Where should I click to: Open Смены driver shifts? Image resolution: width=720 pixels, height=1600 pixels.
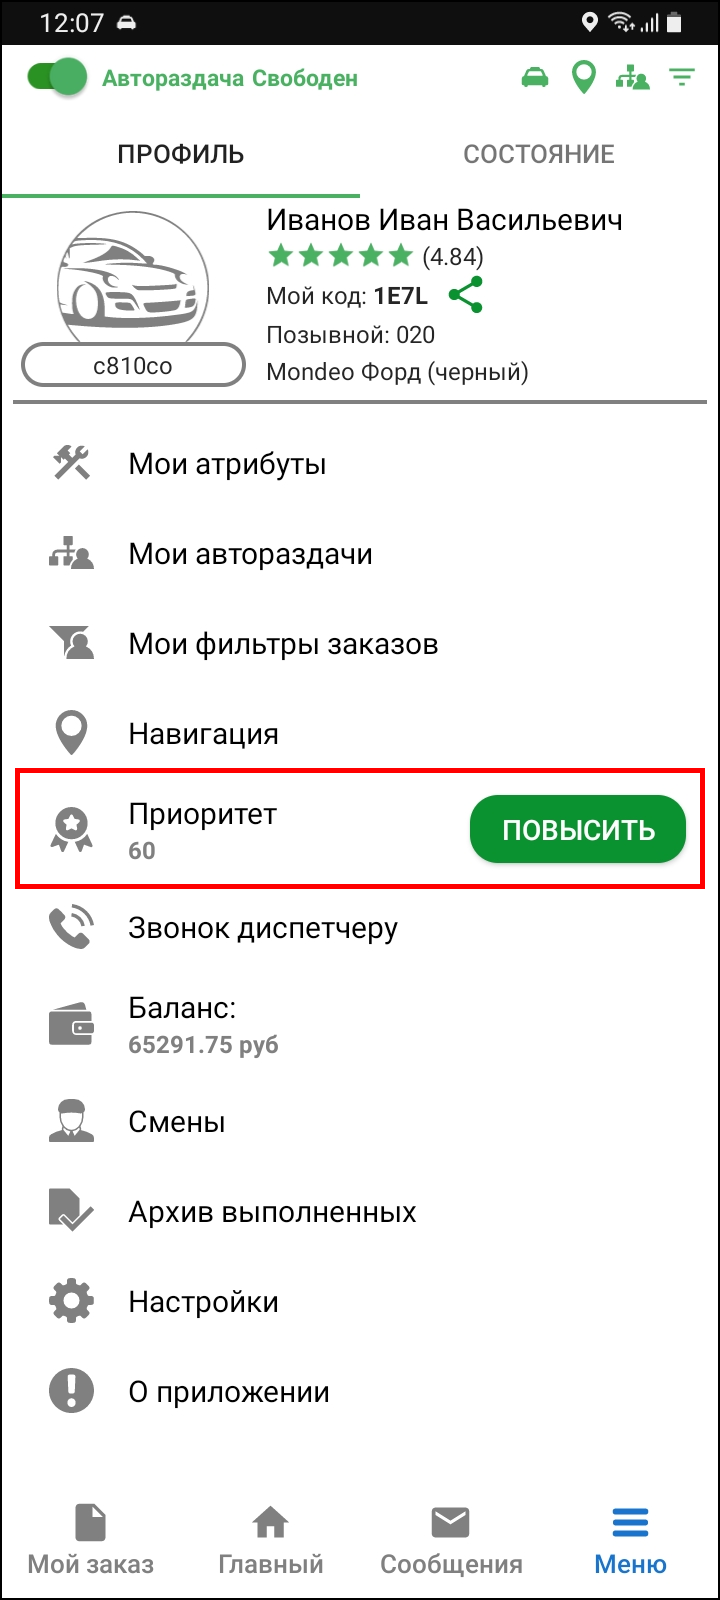[x=360, y=1122]
